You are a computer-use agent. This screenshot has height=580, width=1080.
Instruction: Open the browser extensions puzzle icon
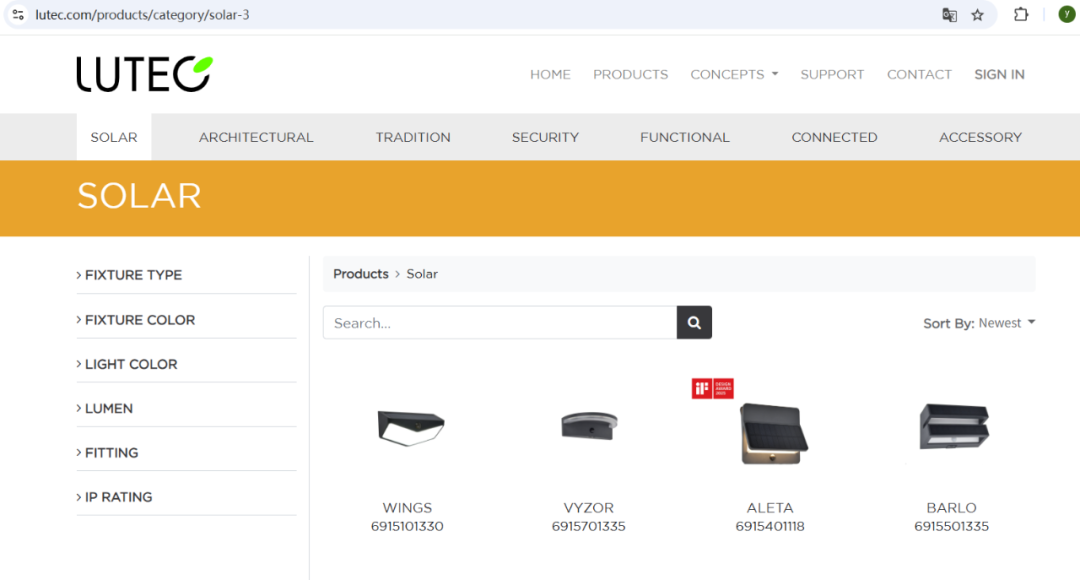click(1021, 14)
